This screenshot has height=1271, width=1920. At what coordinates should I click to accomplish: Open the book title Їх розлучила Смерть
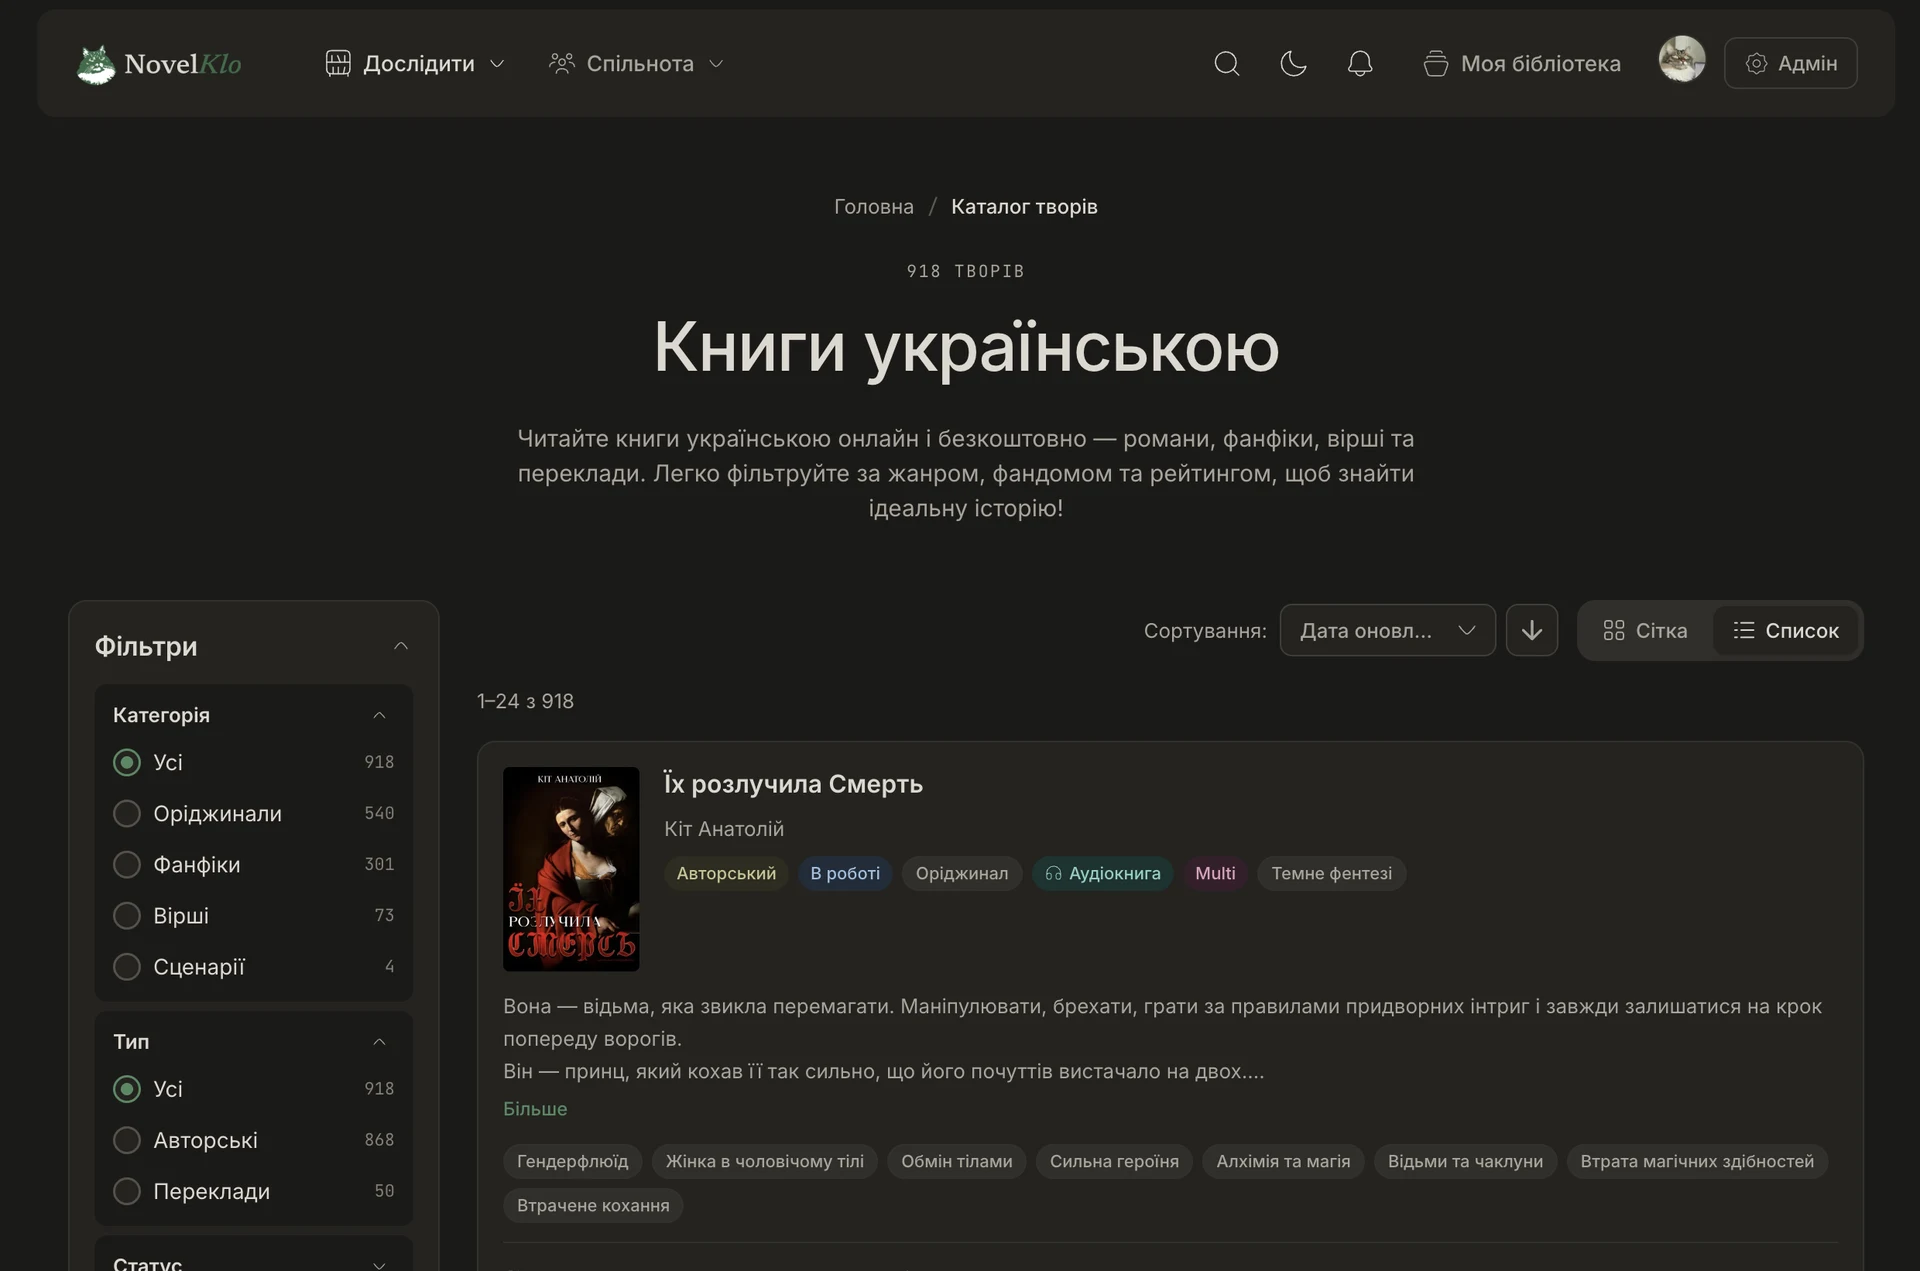793,784
